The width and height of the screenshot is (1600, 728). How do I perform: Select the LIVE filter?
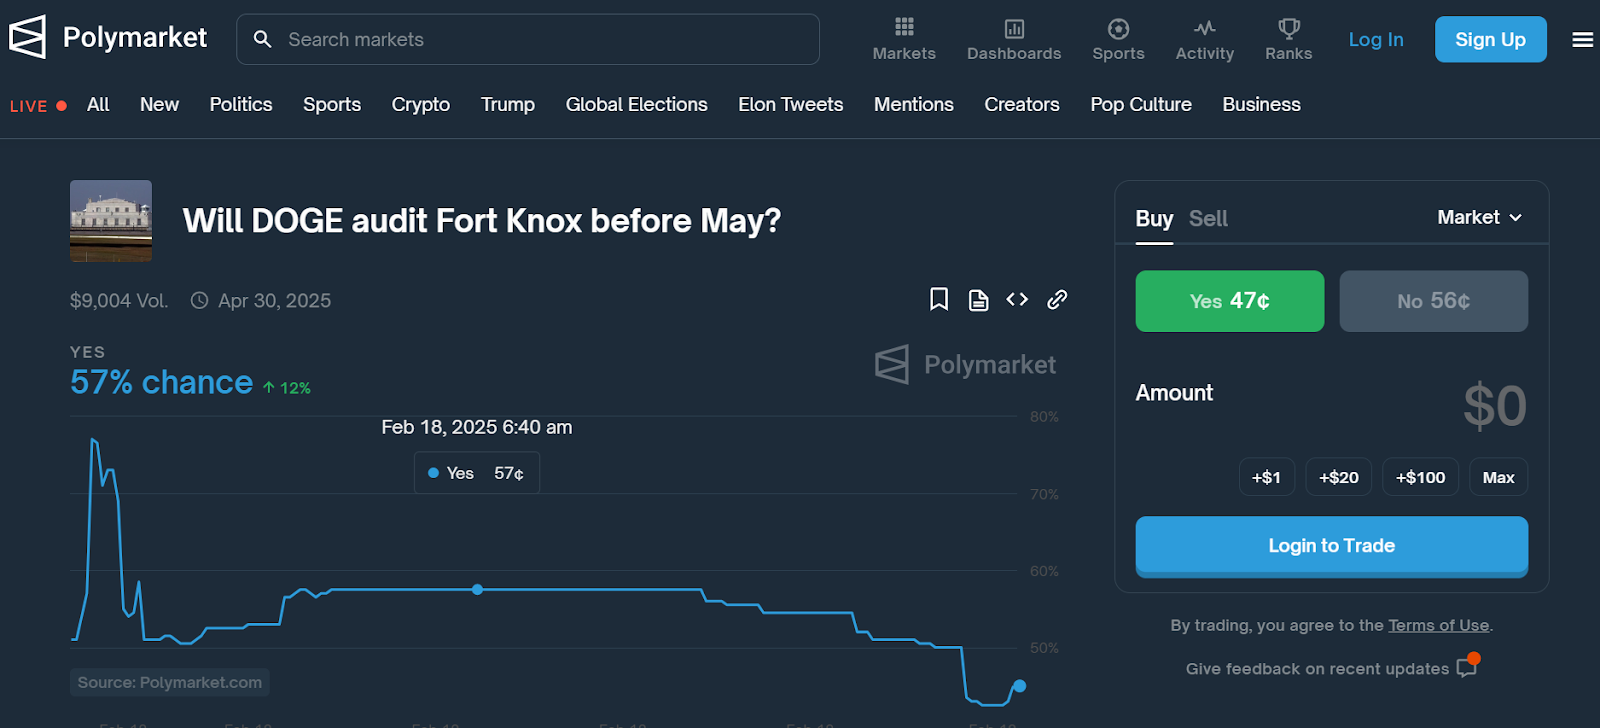[38, 106]
